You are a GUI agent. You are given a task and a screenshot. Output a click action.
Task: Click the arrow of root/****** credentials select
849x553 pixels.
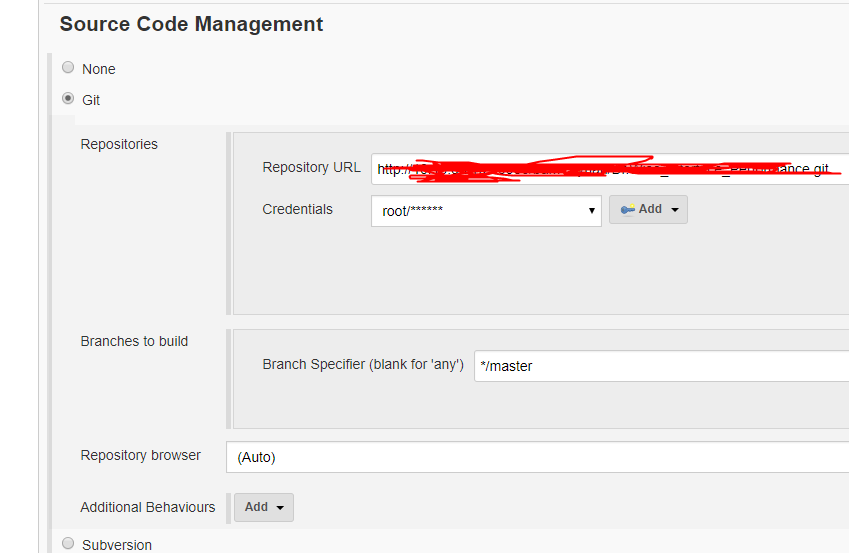591,211
